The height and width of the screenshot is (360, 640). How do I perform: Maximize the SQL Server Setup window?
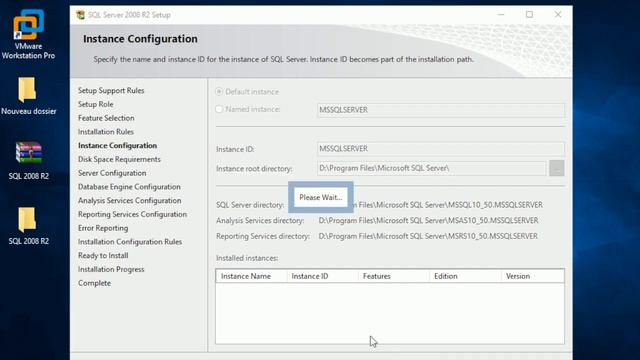(529, 15)
